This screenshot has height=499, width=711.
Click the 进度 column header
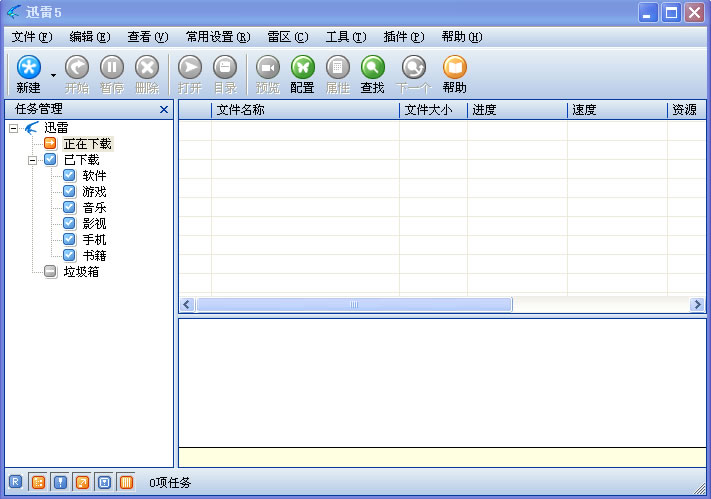click(x=517, y=110)
